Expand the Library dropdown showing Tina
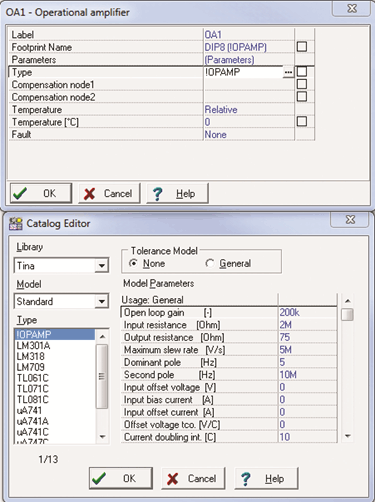This screenshot has width=375, height=502. (61, 266)
